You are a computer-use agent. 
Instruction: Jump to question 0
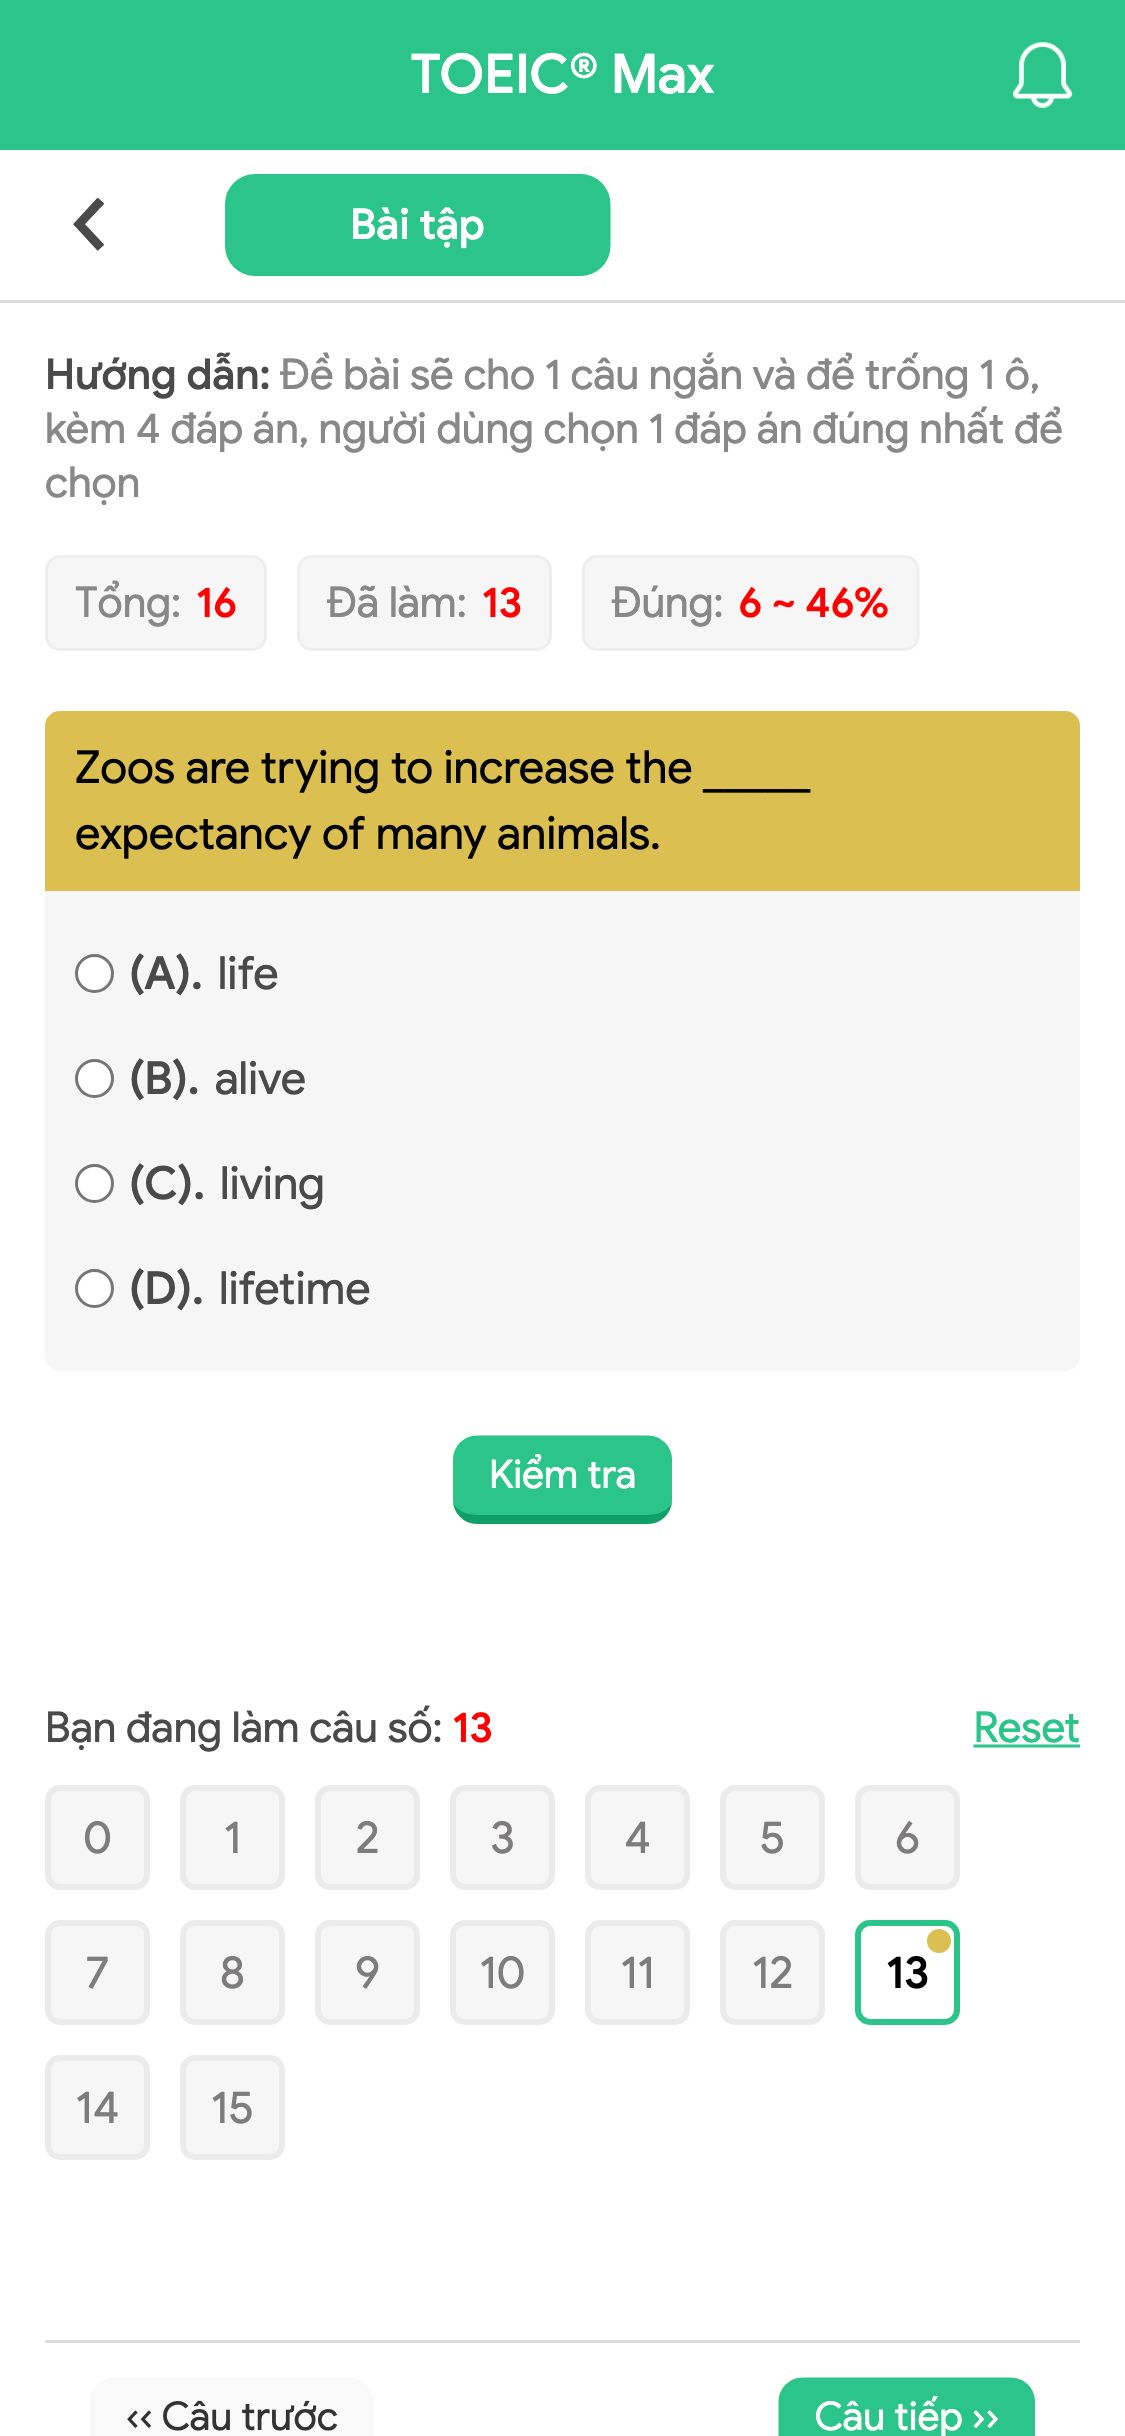tap(96, 1838)
